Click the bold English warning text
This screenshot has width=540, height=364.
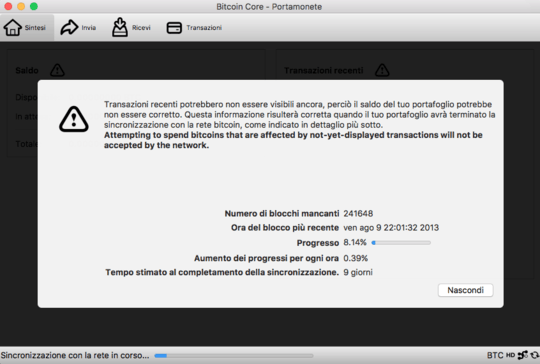pos(293,140)
